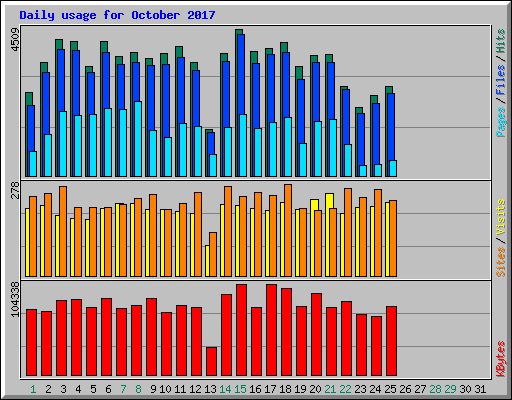Screen dimensions: 512x400
Task: Click the orange sites bar for day 18
Action: (x=288, y=231)
